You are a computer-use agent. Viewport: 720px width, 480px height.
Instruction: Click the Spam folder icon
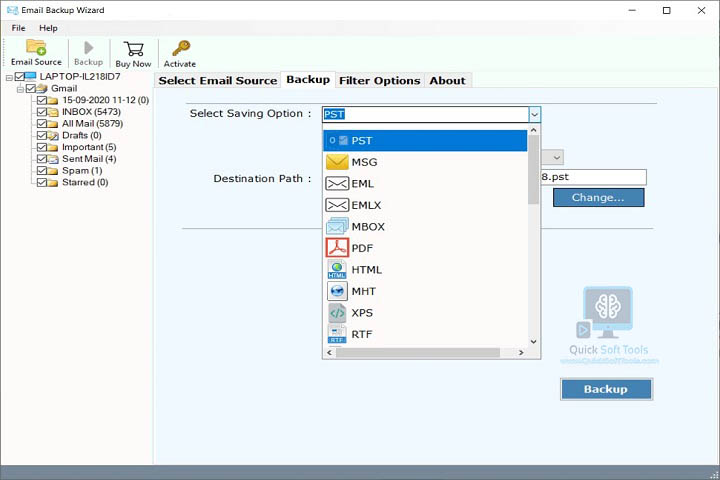(x=52, y=171)
